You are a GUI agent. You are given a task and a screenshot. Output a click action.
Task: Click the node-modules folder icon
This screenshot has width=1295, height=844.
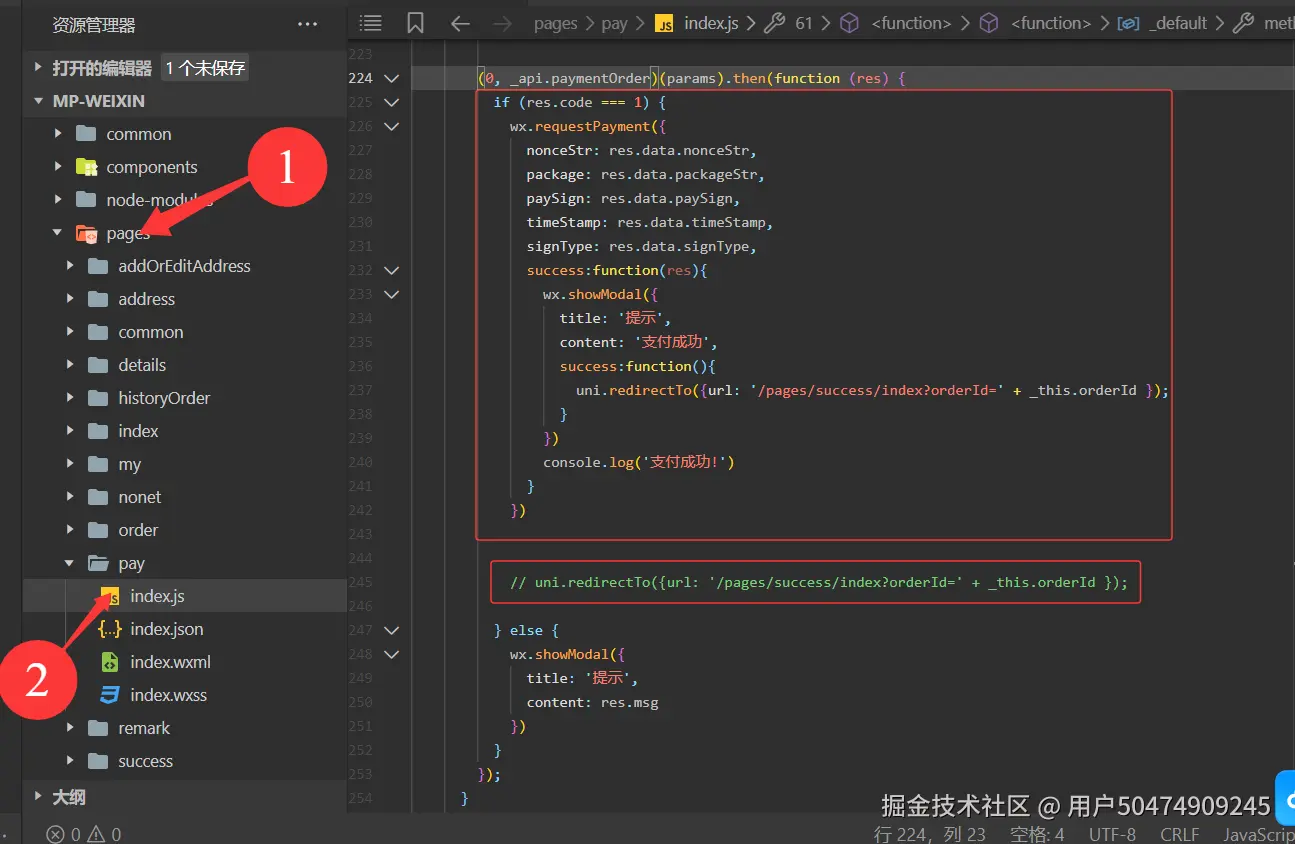tap(87, 200)
